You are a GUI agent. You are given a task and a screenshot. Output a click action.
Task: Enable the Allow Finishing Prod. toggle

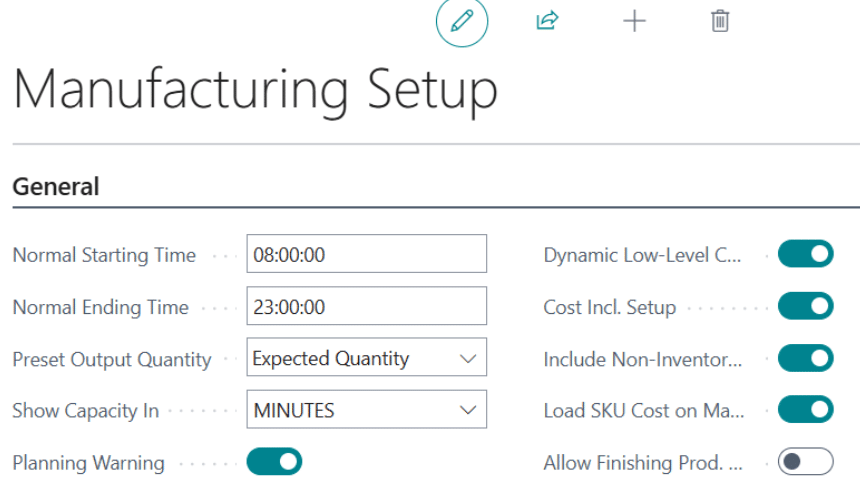pyautogui.click(x=805, y=462)
